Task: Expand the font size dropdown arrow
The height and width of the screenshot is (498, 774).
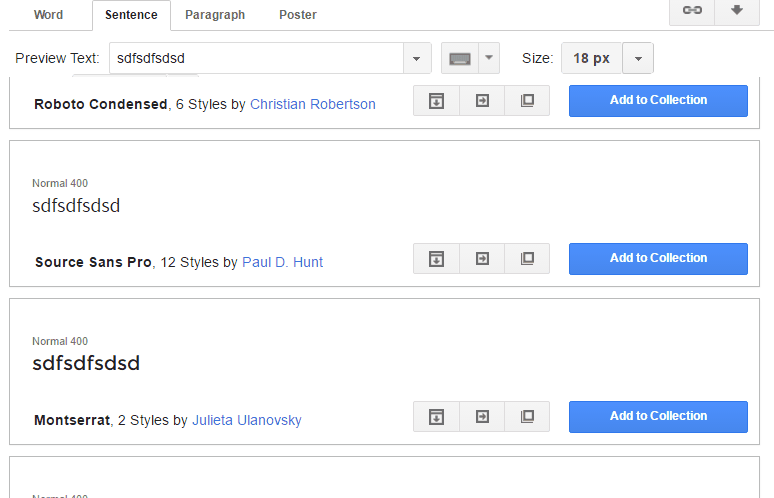Action: tap(638, 58)
